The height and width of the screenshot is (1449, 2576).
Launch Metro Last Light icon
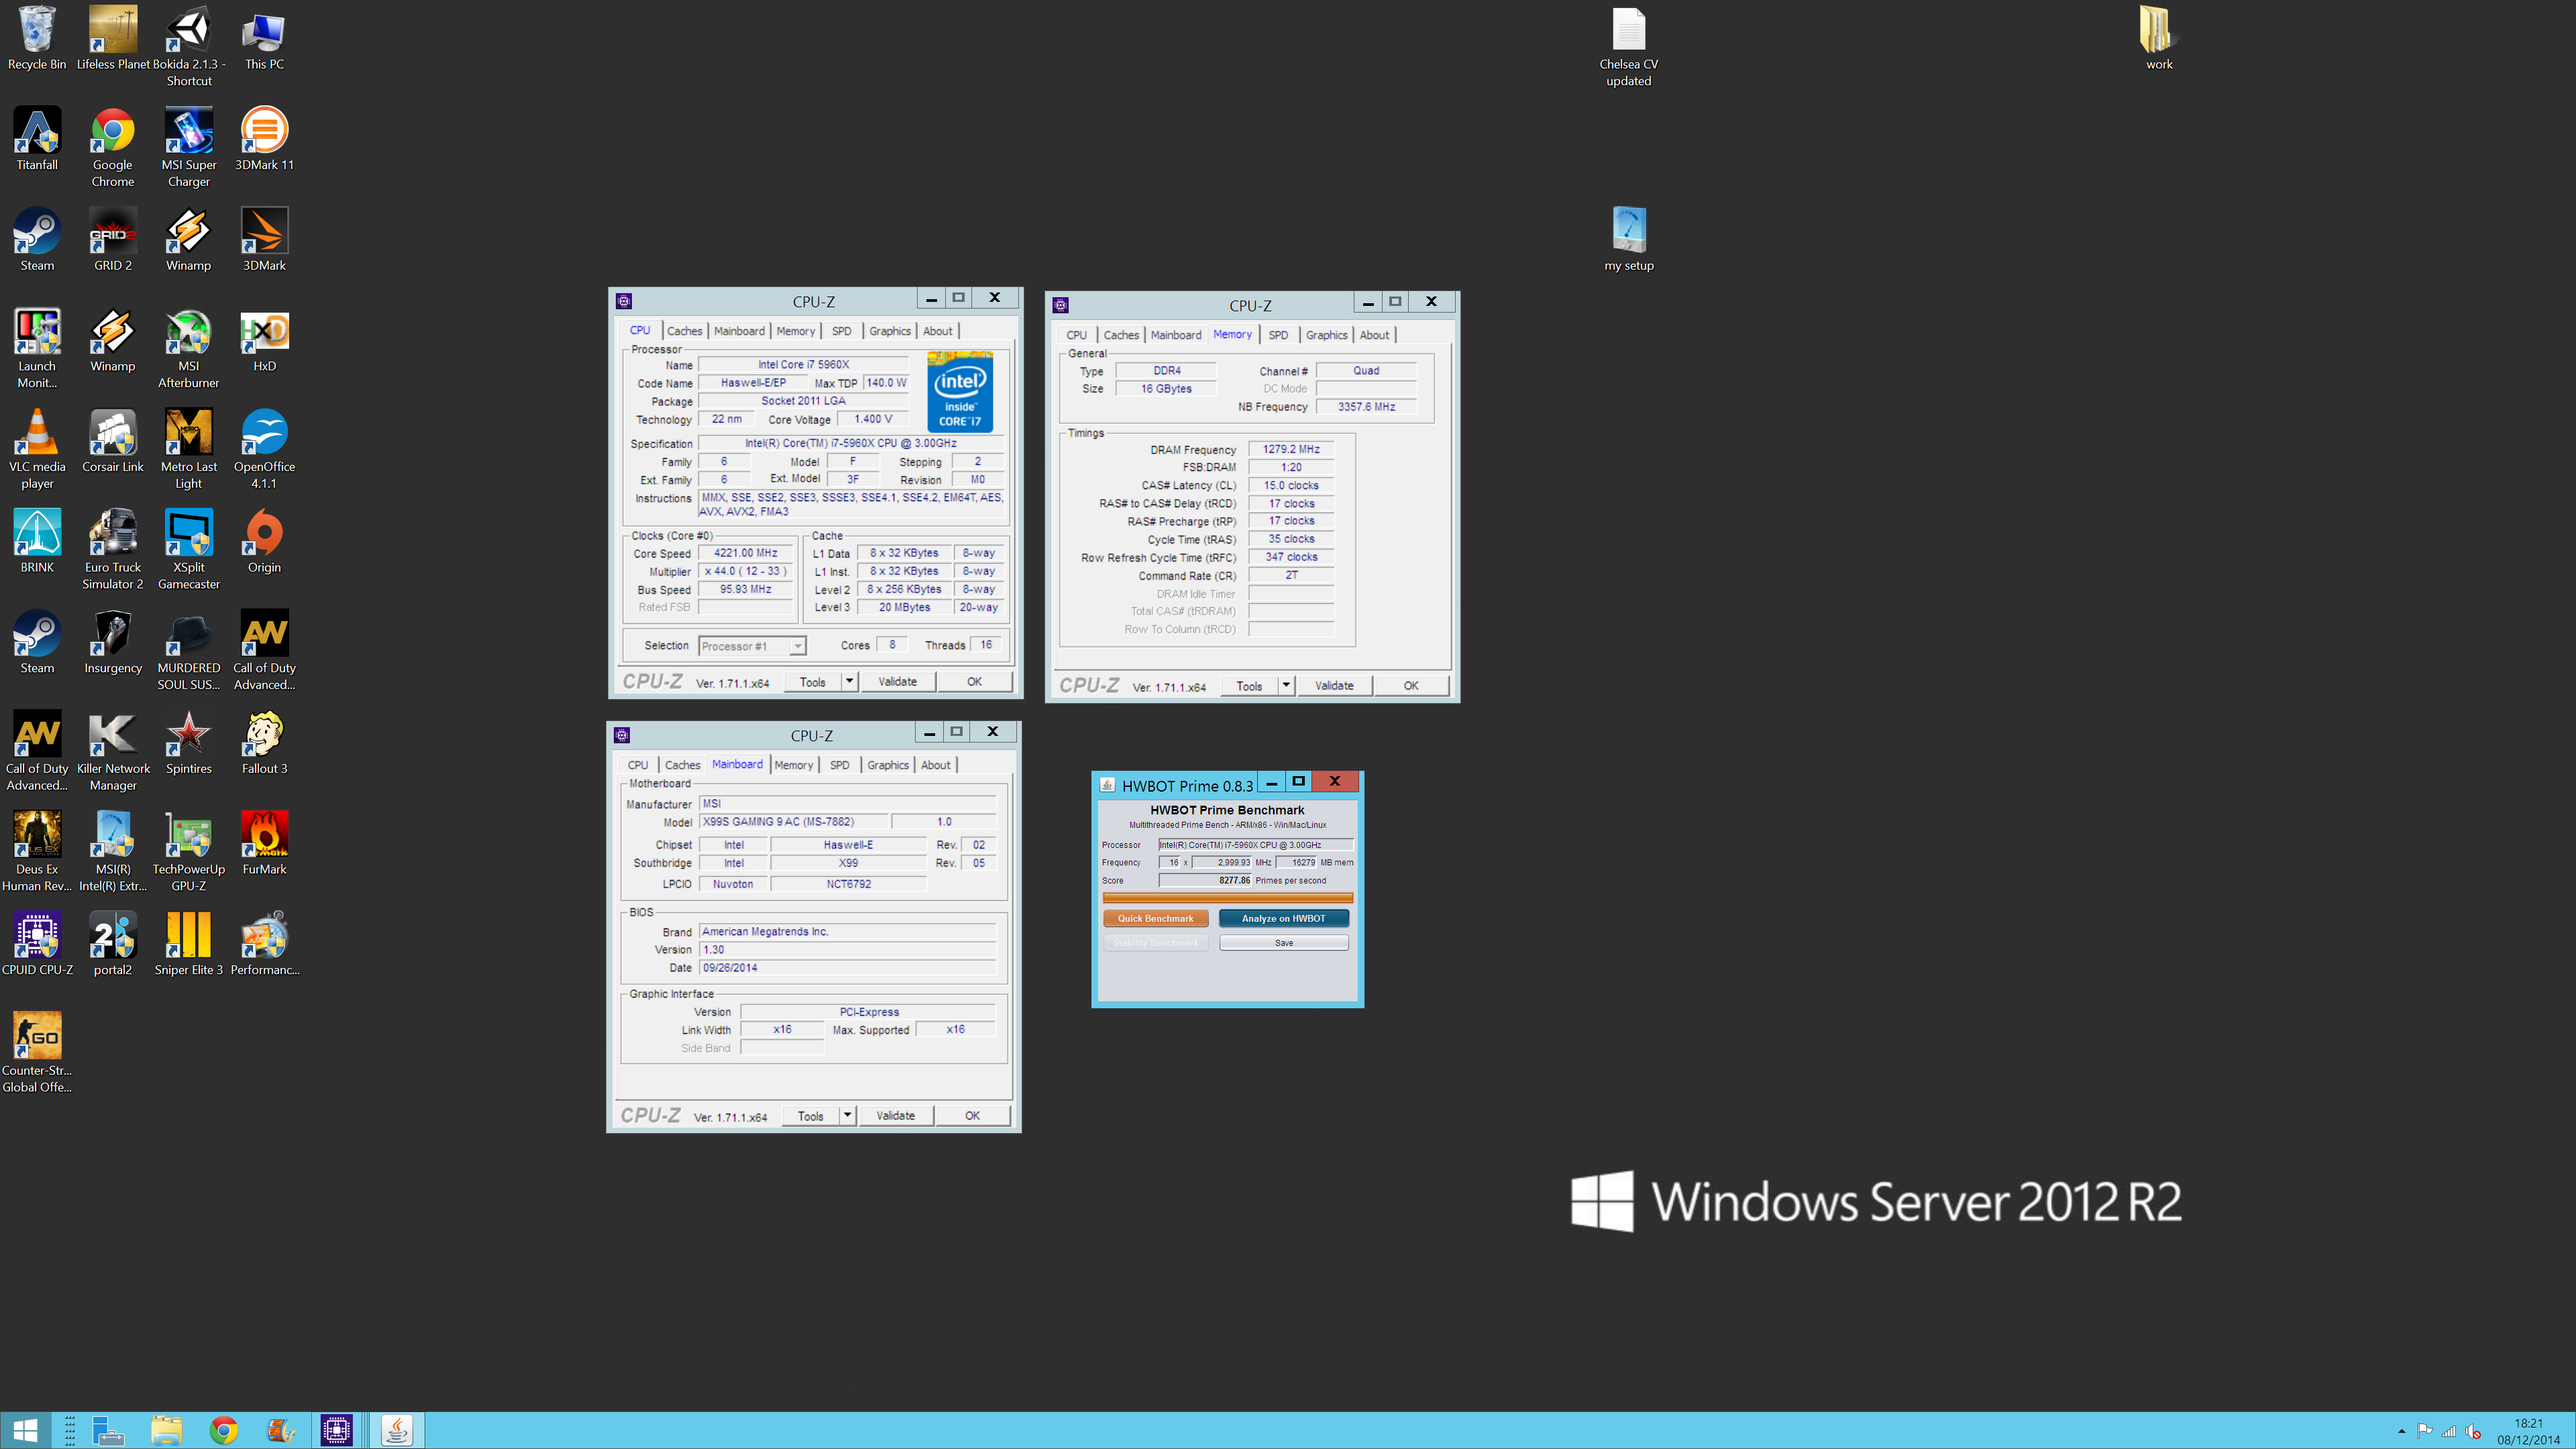click(x=188, y=449)
